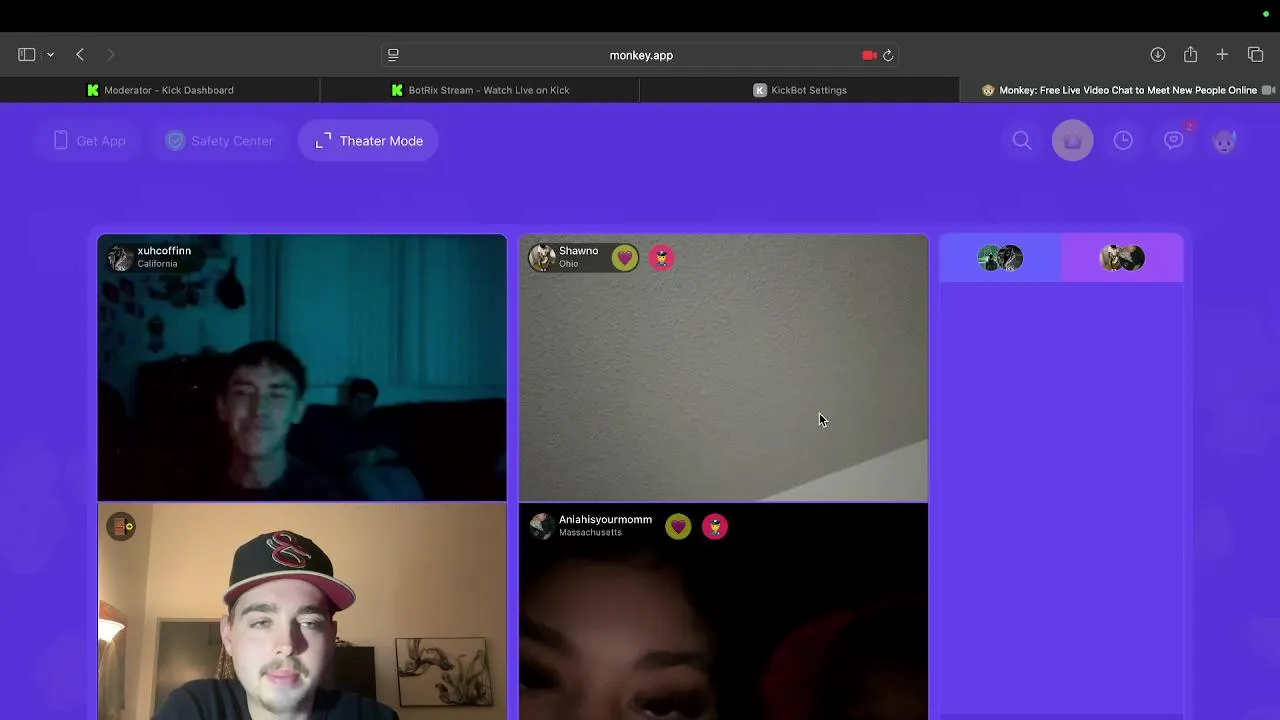Click the Safari share icon
Screen dimensions: 1280x720
(1190, 55)
